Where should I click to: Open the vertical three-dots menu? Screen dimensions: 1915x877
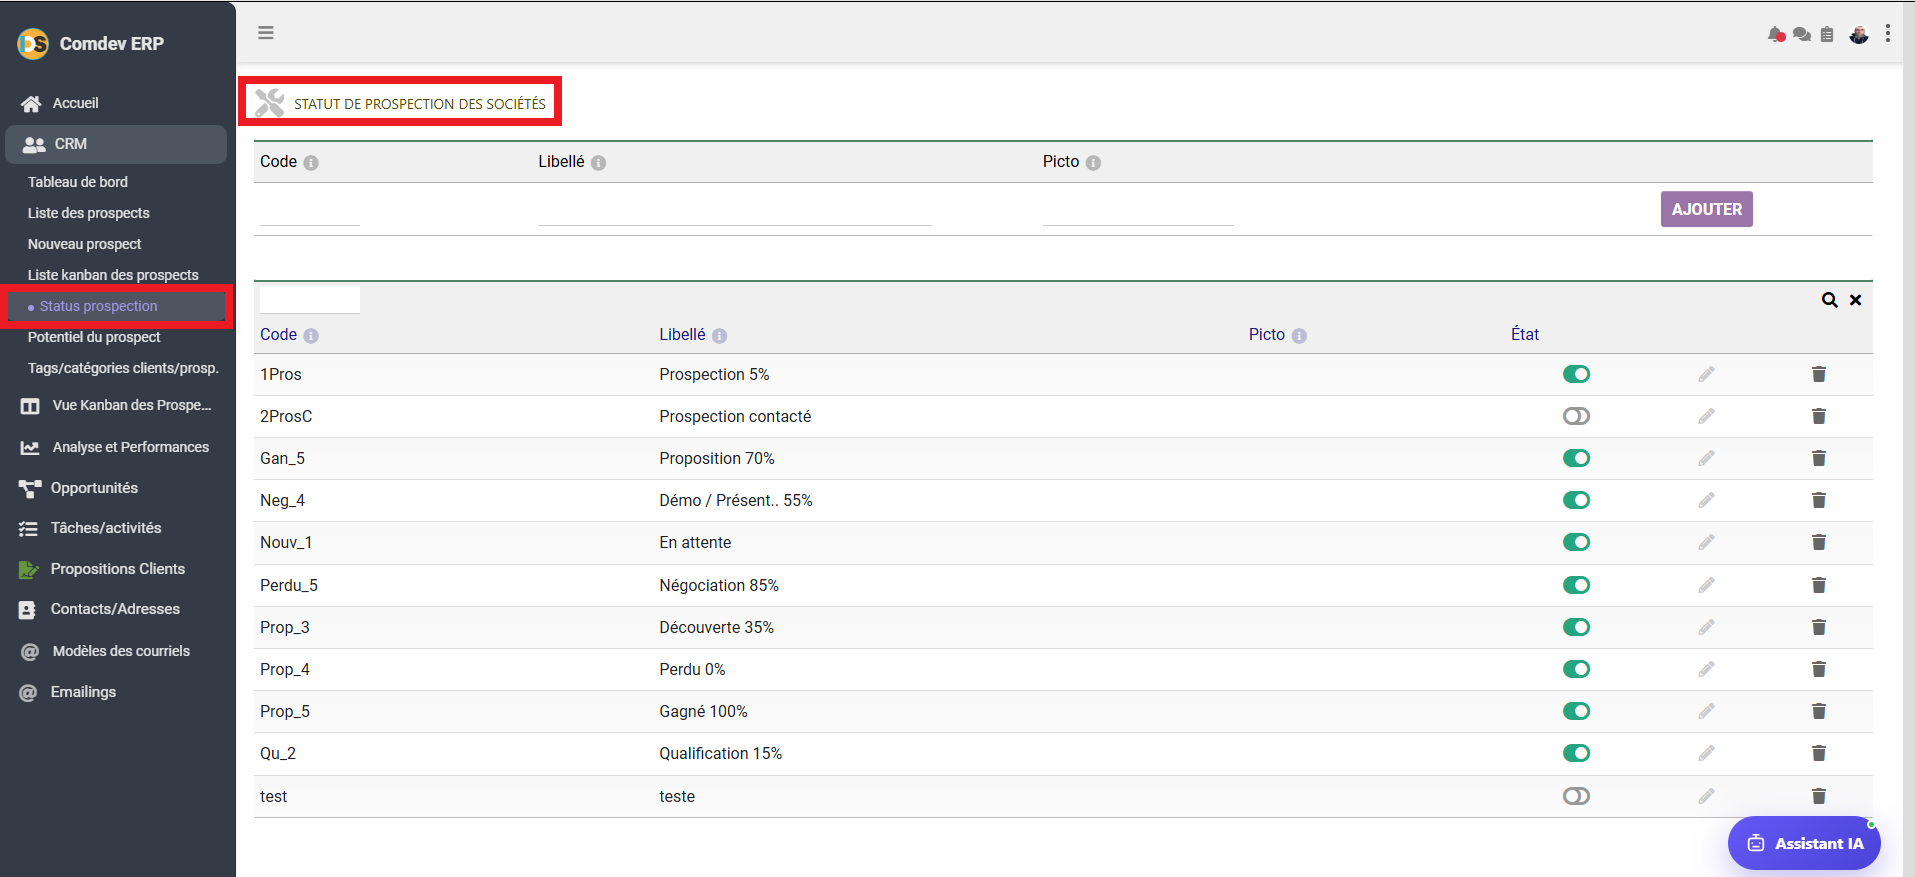[x=1888, y=34]
